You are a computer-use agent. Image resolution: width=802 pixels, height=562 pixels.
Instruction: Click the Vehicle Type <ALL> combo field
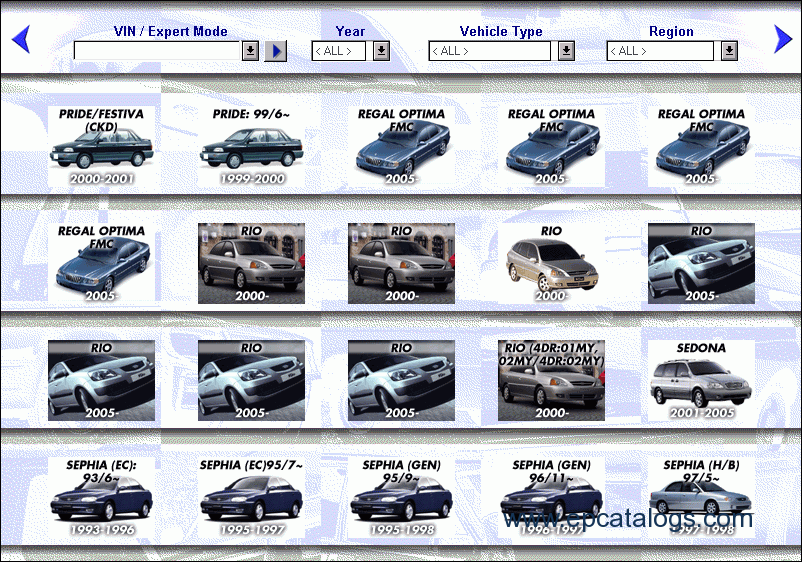(x=489, y=51)
